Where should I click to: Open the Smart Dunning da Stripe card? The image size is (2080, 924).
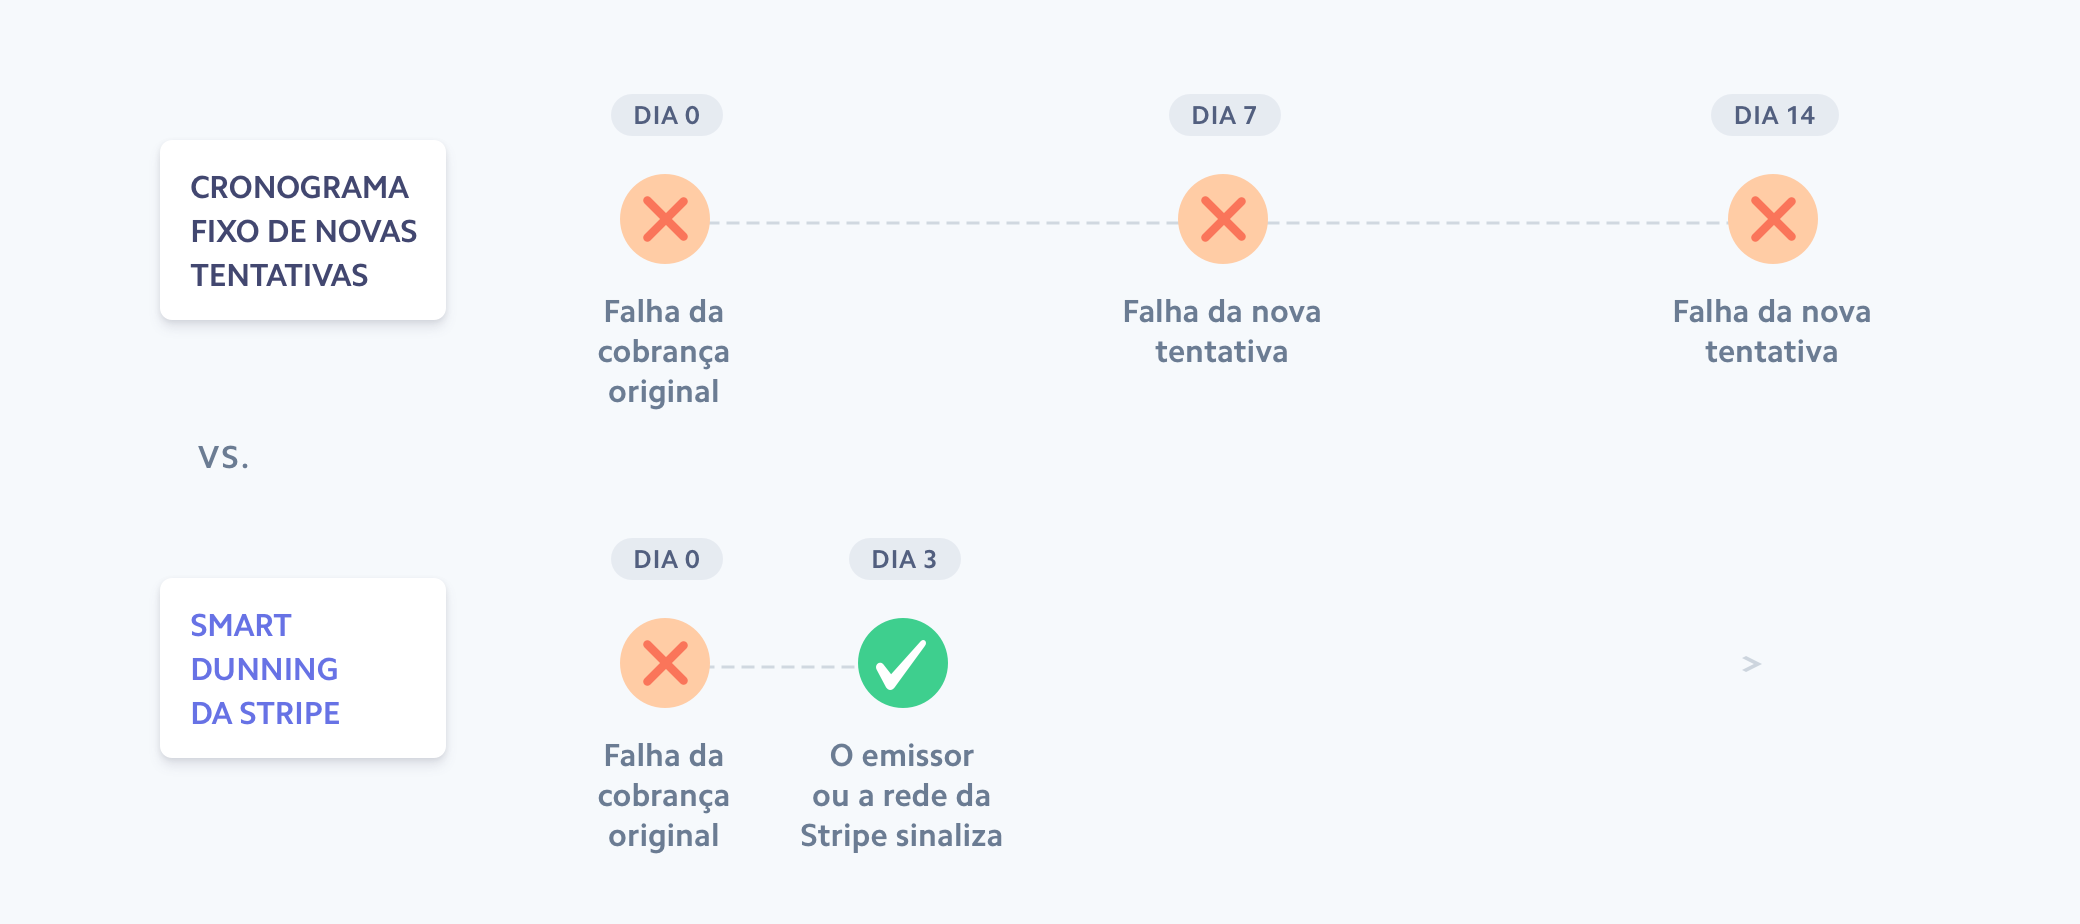coord(303,668)
